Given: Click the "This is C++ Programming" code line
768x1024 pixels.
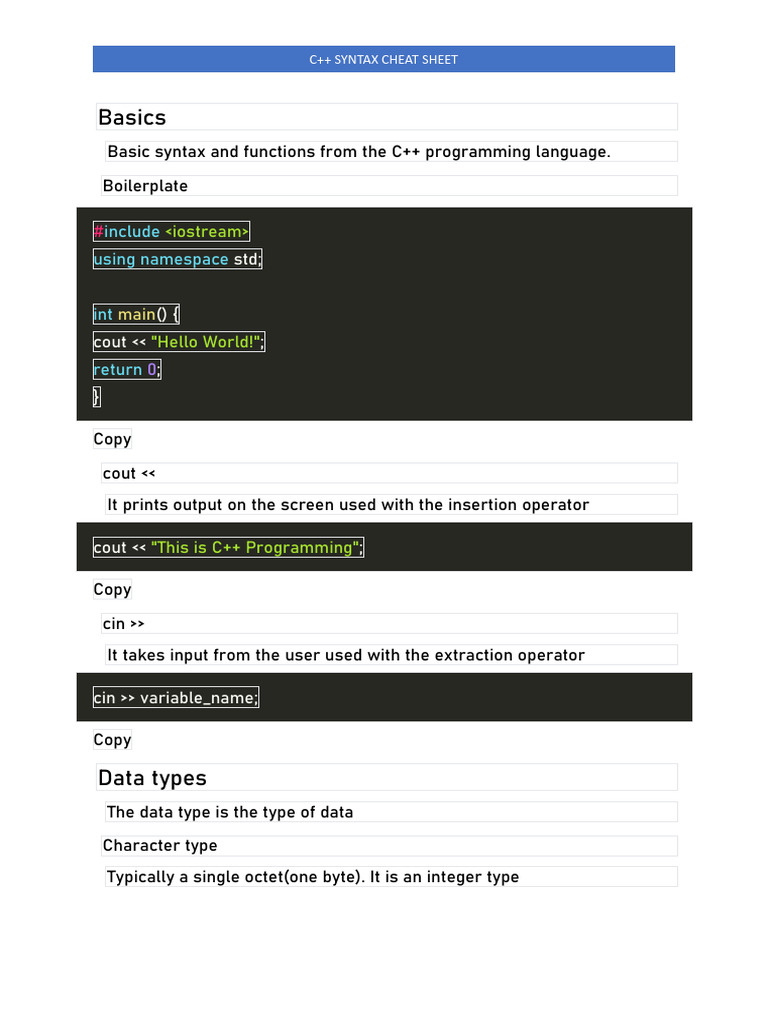Looking at the screenshot, I should (228, 547).
